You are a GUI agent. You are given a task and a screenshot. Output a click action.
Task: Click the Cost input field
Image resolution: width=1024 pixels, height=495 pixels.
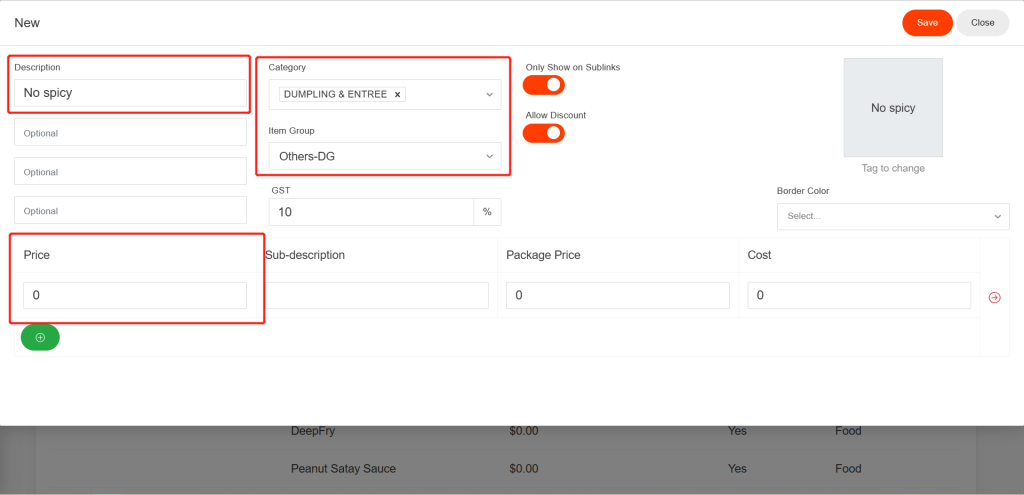(859, 296)
